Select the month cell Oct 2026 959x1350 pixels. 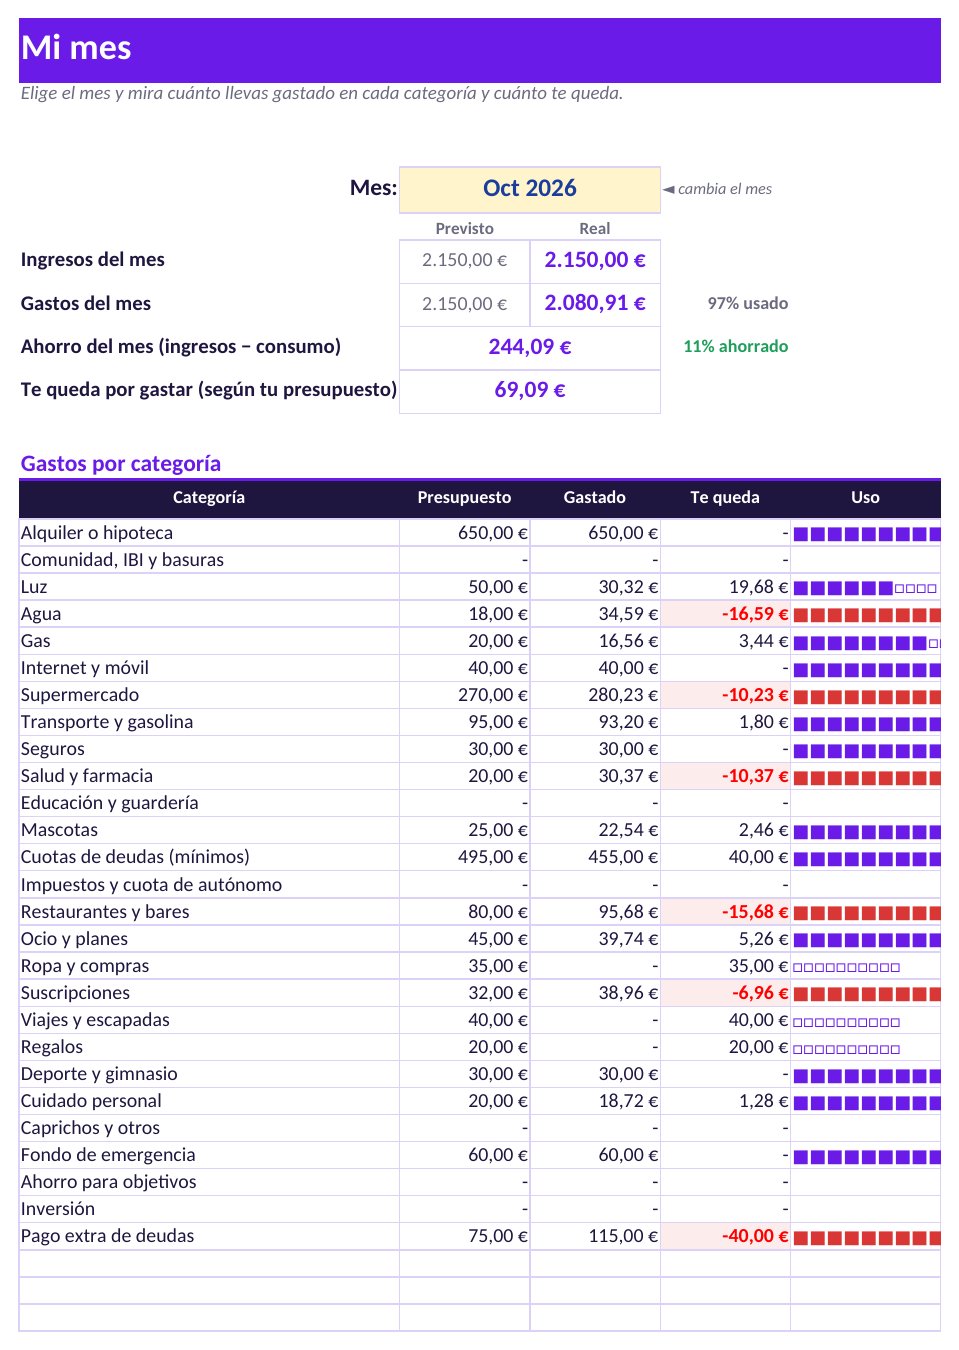click(x=530, y=189)
